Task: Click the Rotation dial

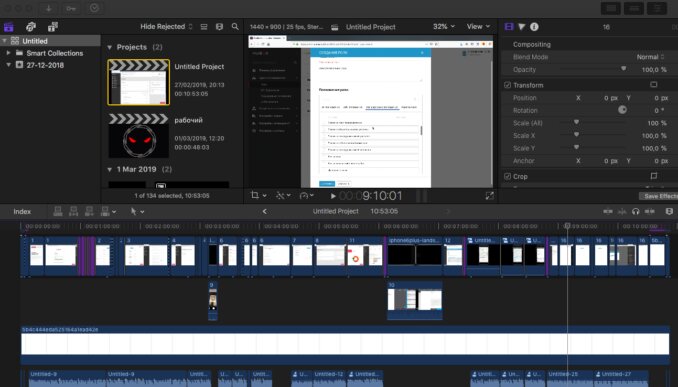Action: pos(622,110)
